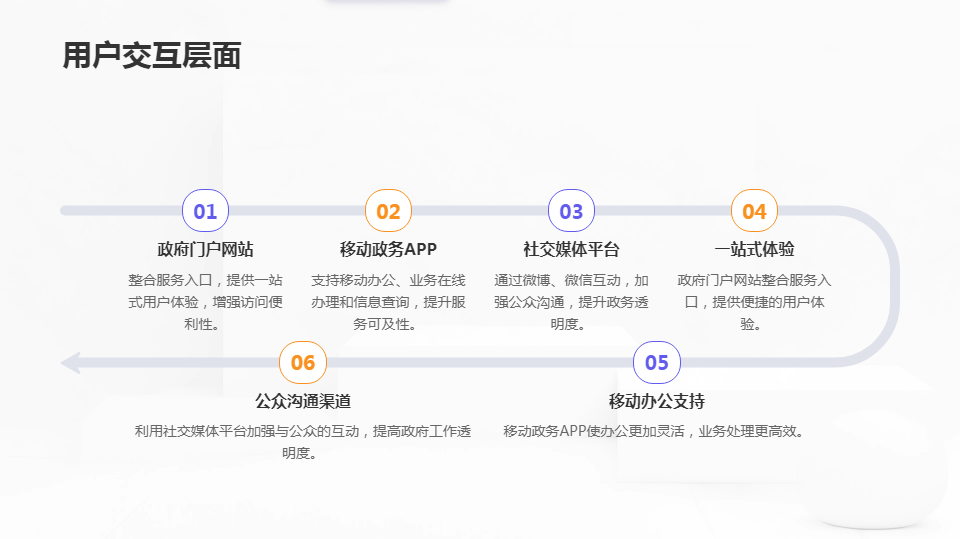
Task: Click the description starting 整合服务入口
Action: click(205, 302)
